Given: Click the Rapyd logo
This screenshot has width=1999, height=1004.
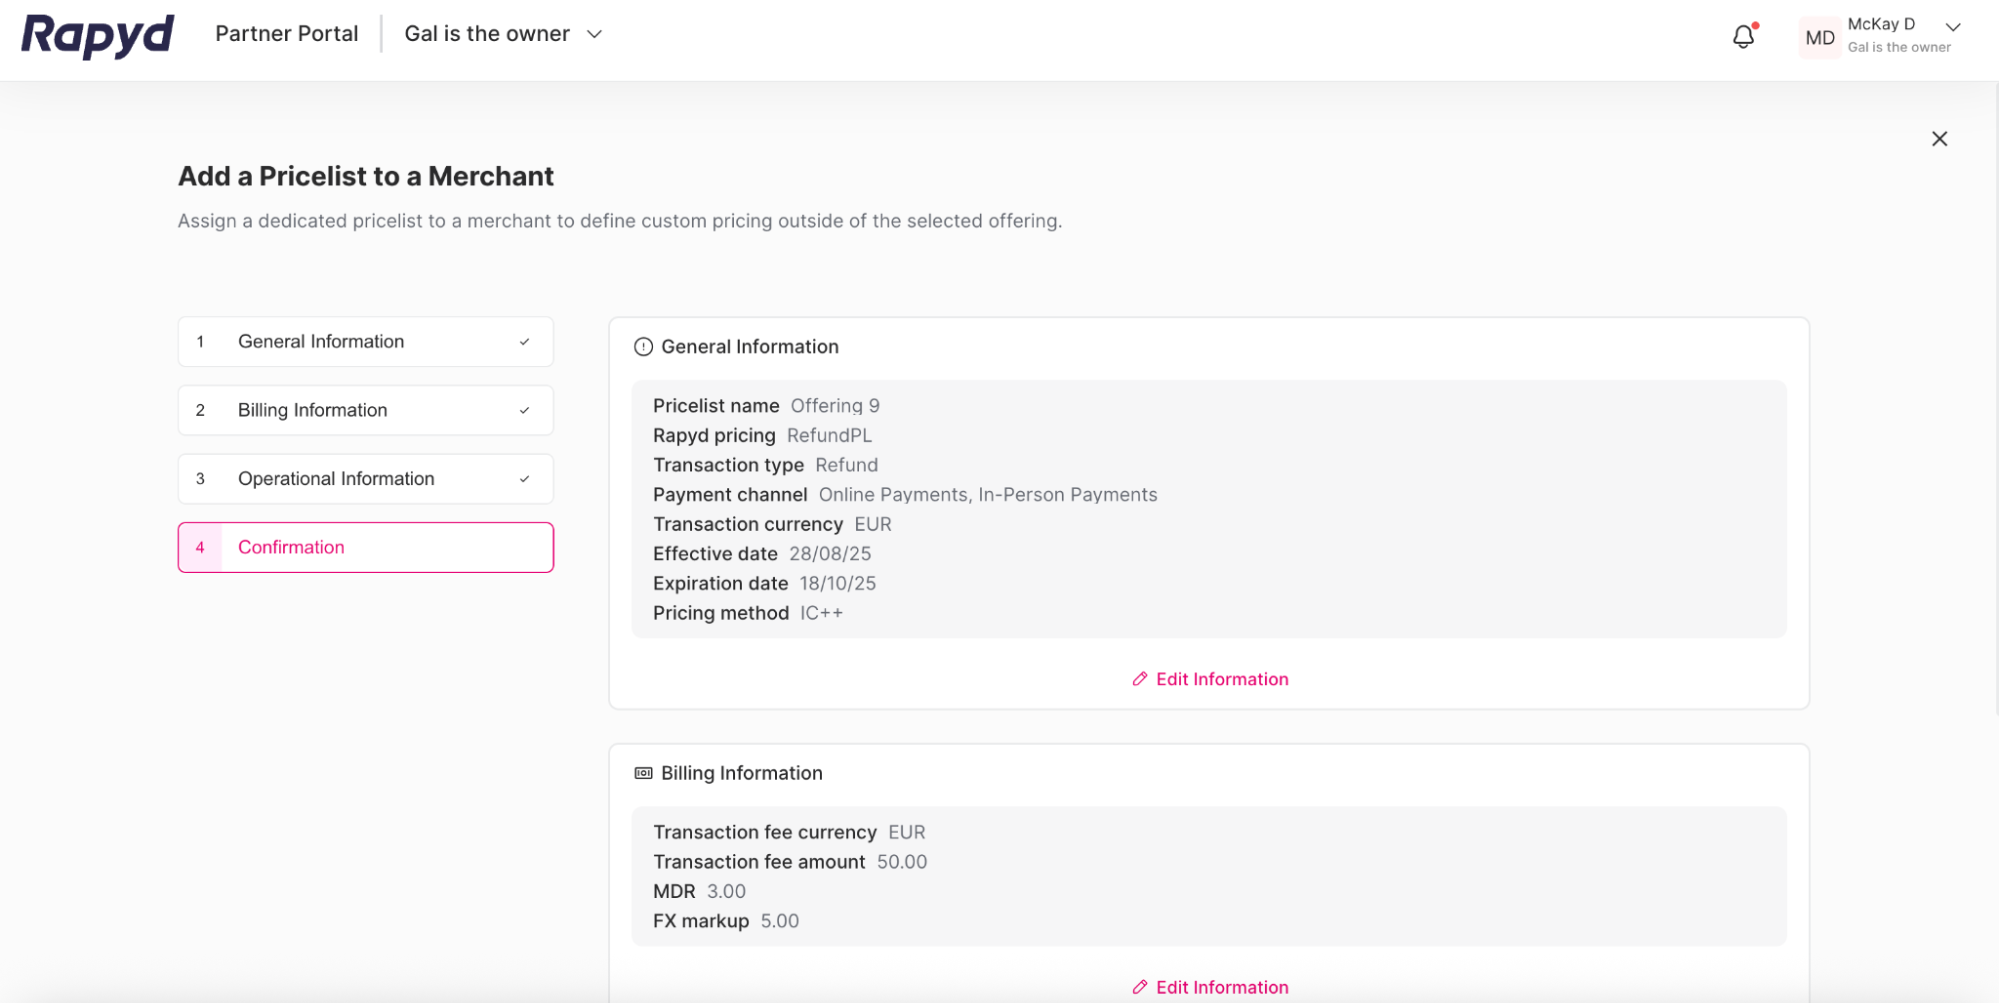Looking at the screenshot, I should pyautogui.click(x=96, y=36).
